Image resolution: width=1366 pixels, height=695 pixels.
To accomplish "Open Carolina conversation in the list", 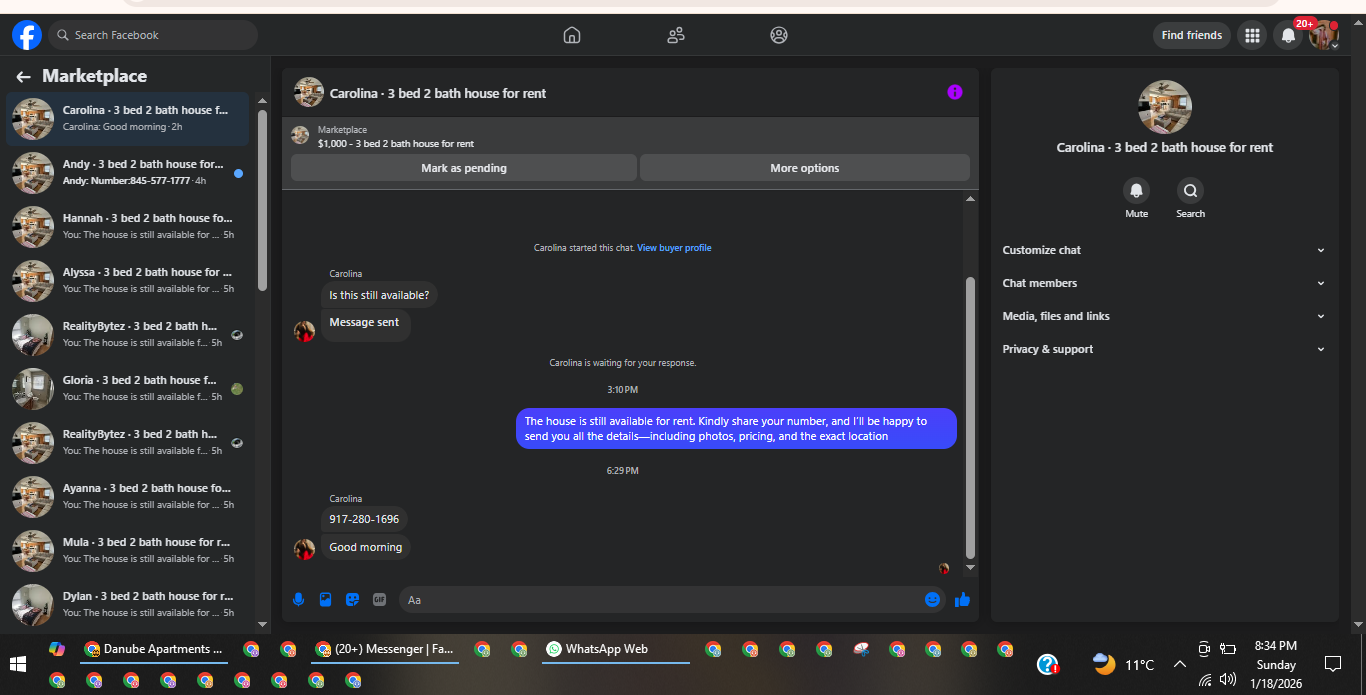I will pyautogui.click(x=128, y=119).
